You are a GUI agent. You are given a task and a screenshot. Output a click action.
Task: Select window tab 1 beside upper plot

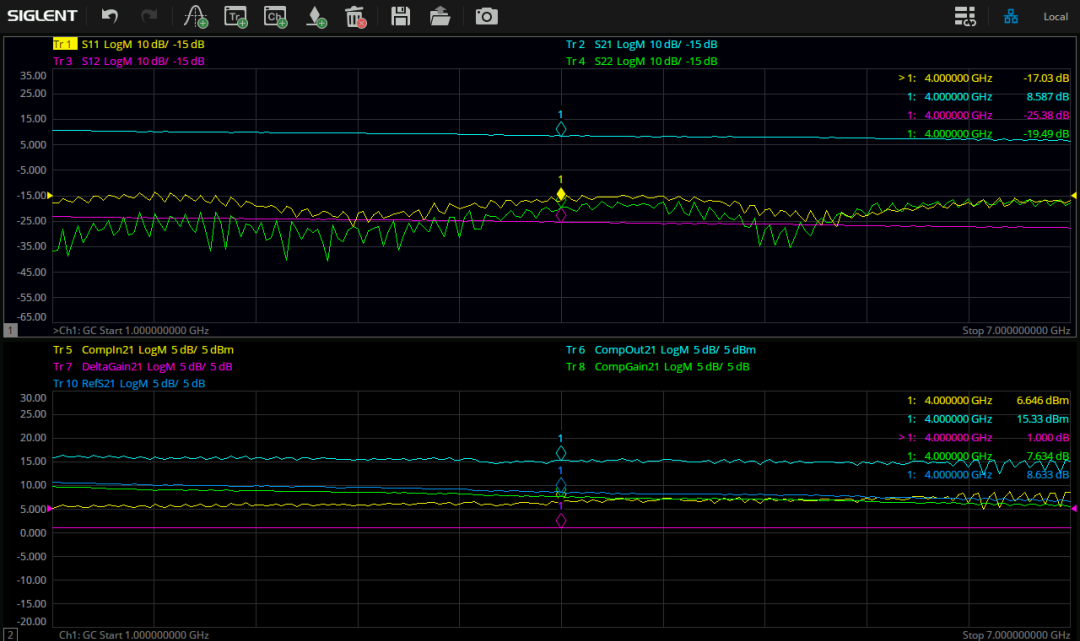11,330
